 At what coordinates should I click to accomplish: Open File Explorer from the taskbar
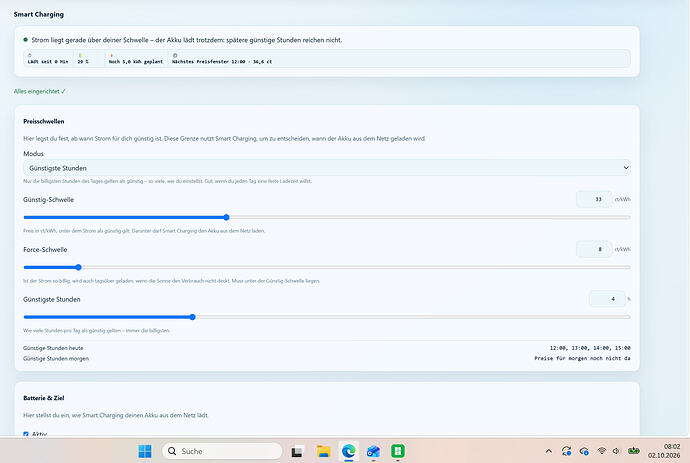[323, 451]
